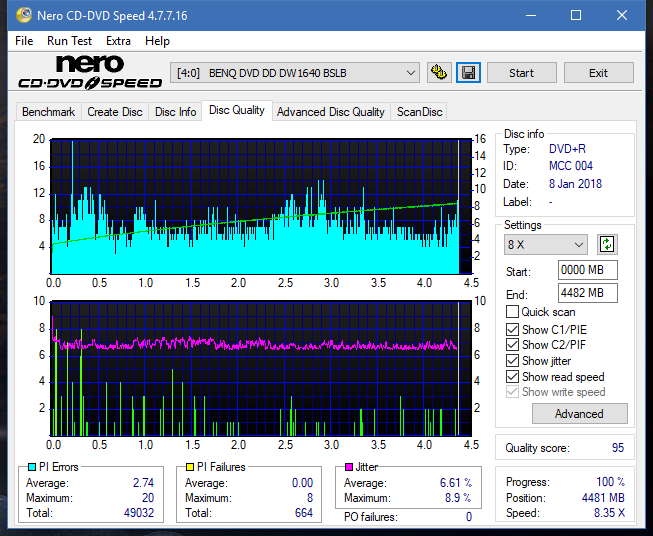Click the PI Errors maximum 20
653x536 pixels.
tap(147, 498)
